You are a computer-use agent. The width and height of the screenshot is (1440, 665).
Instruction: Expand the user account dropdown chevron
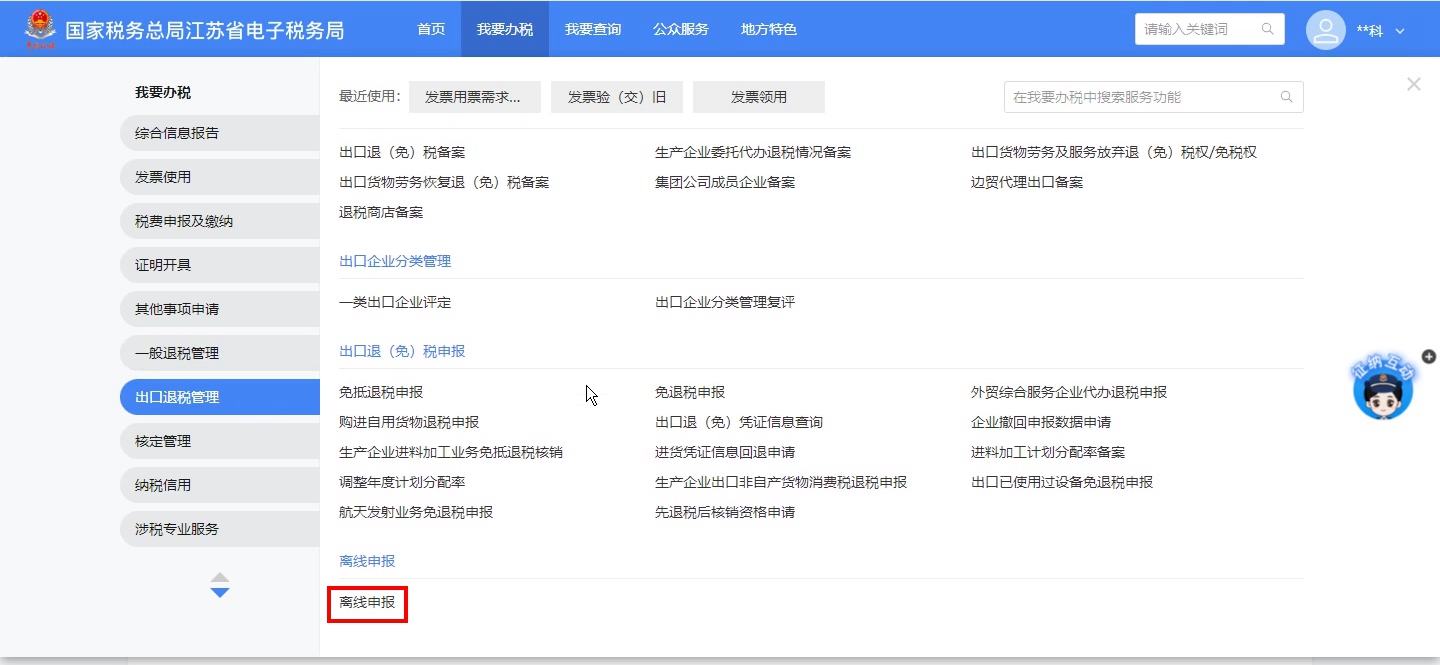click(1400, 31)
